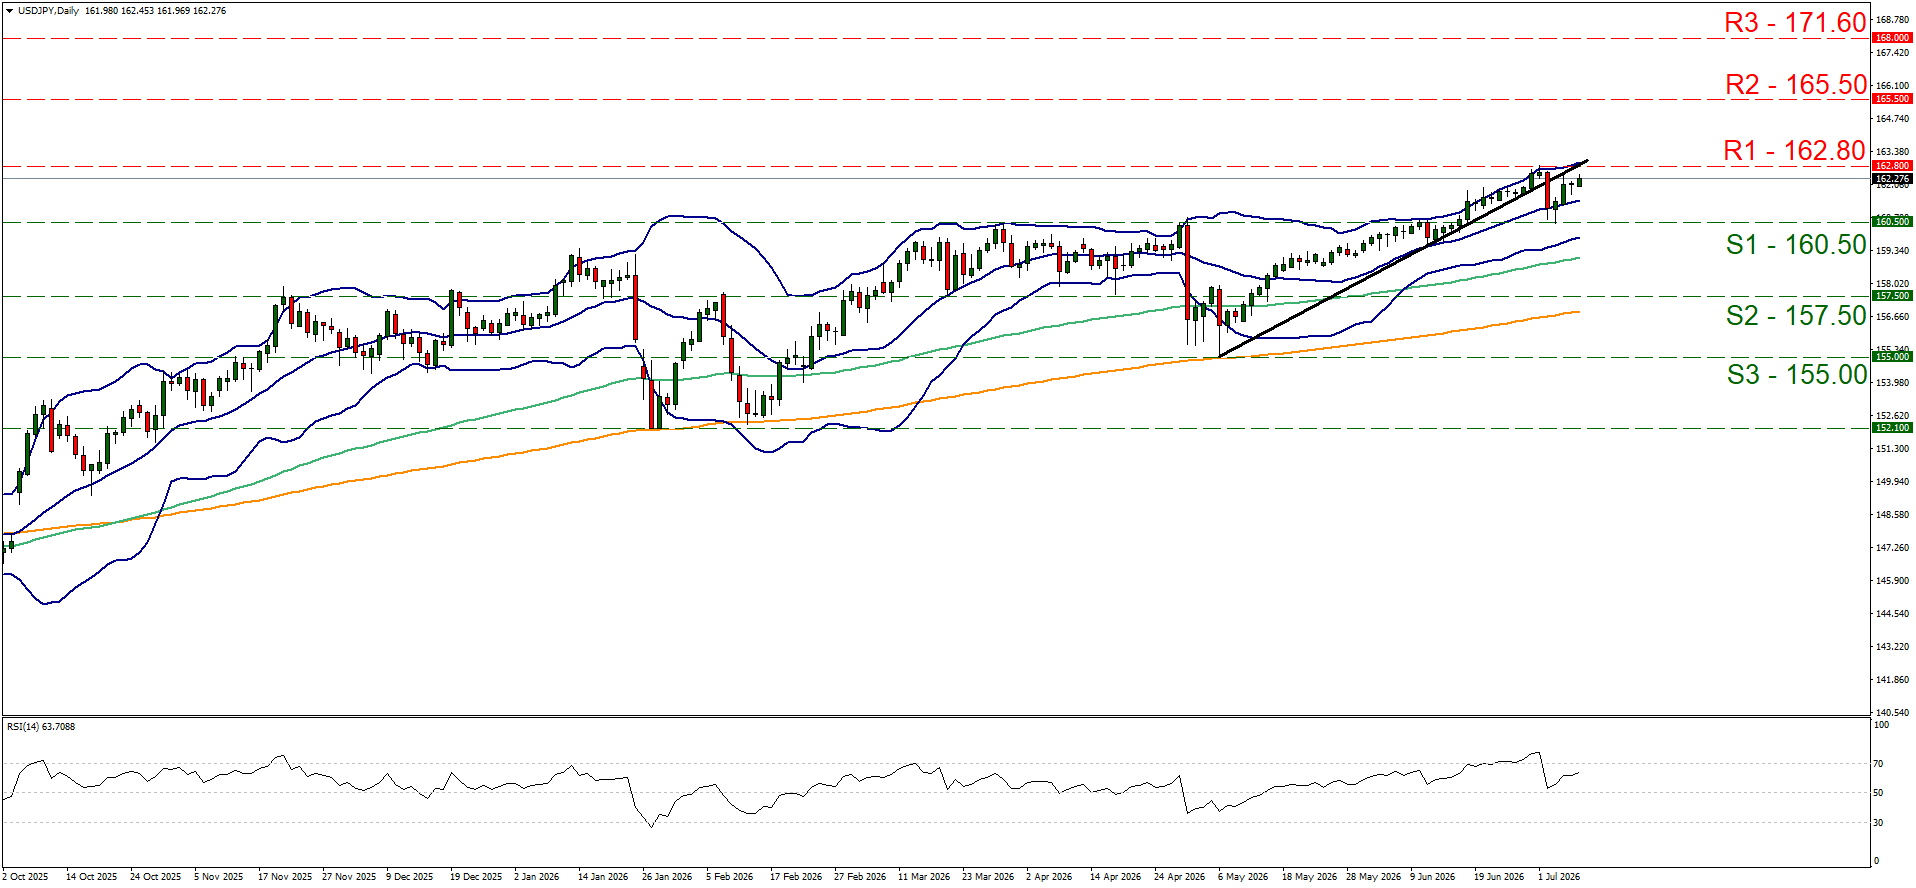Select the S1 - 160.50 support label
This screenshot has width=1916, height=888.
pyautogui.click(x=1796, y=245)
